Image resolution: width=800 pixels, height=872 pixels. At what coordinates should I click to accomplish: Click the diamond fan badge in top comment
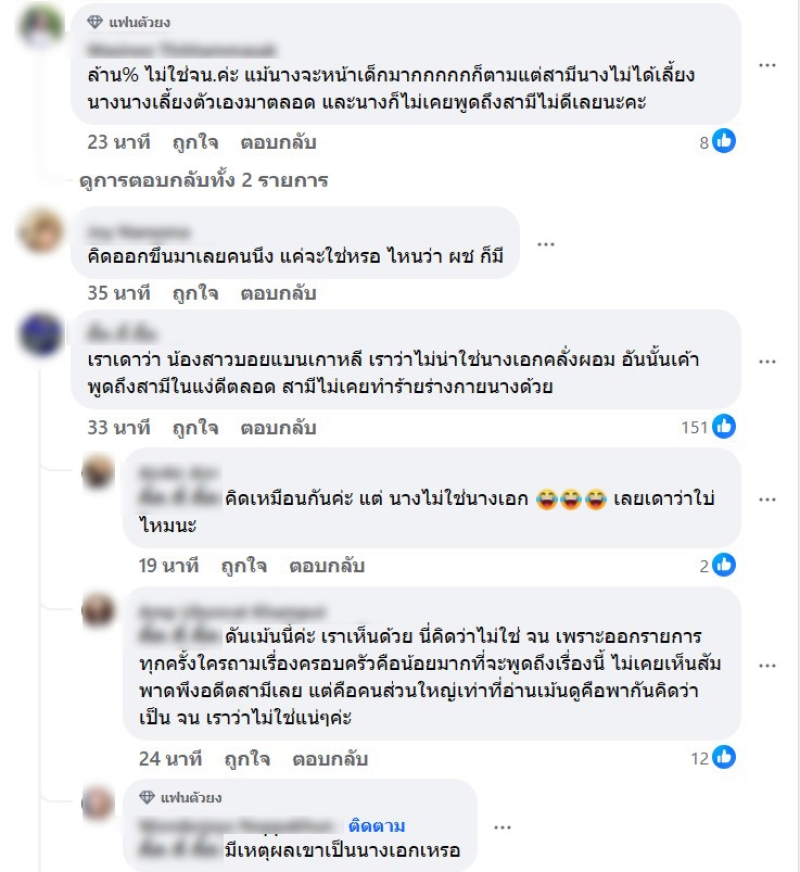(x=95, y=22)
